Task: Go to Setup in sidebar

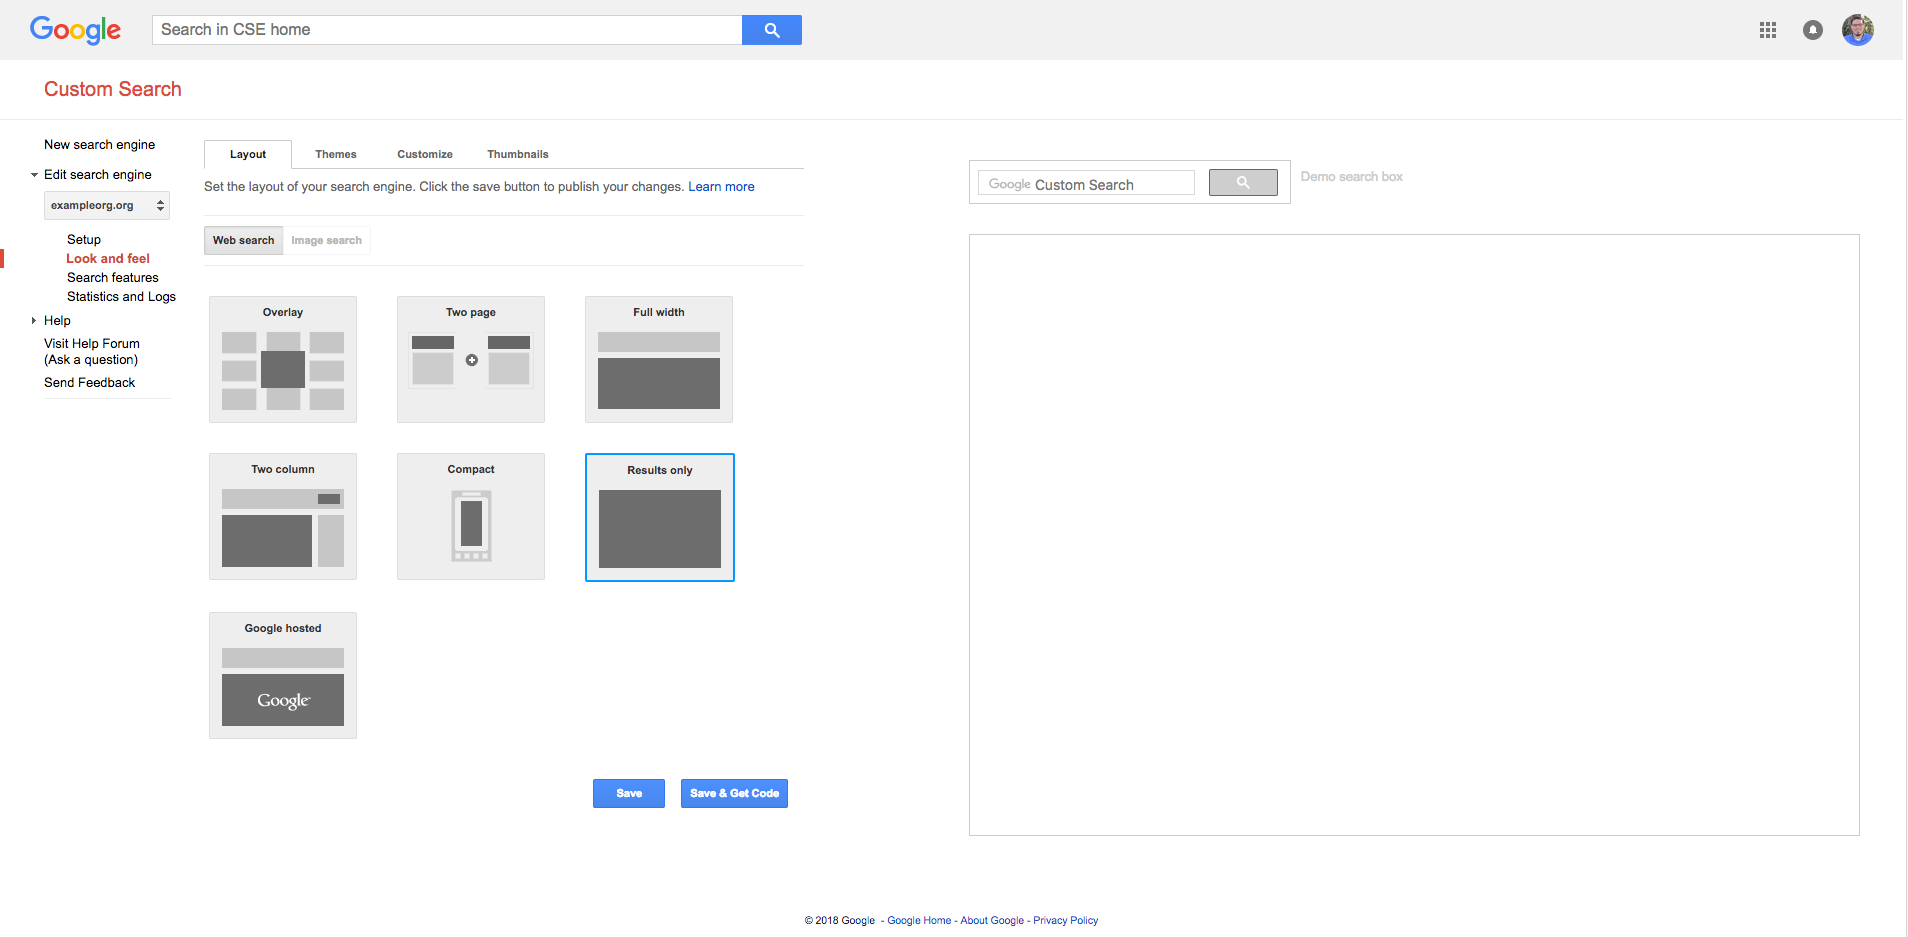Action: click(x=84, y=240)
